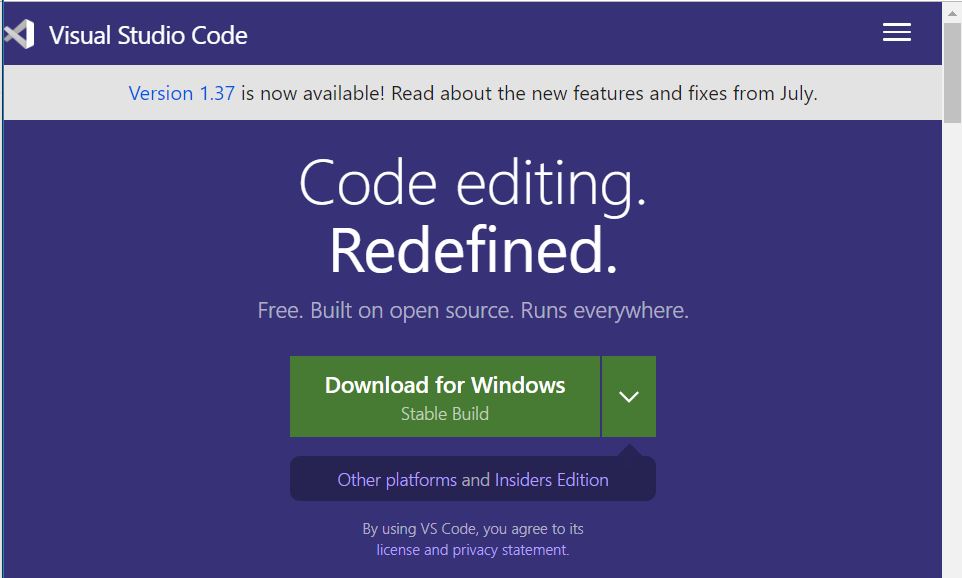Screen dimensions: 962x578
Task: Click the Visual Studio Code title text
Action: 148,35
